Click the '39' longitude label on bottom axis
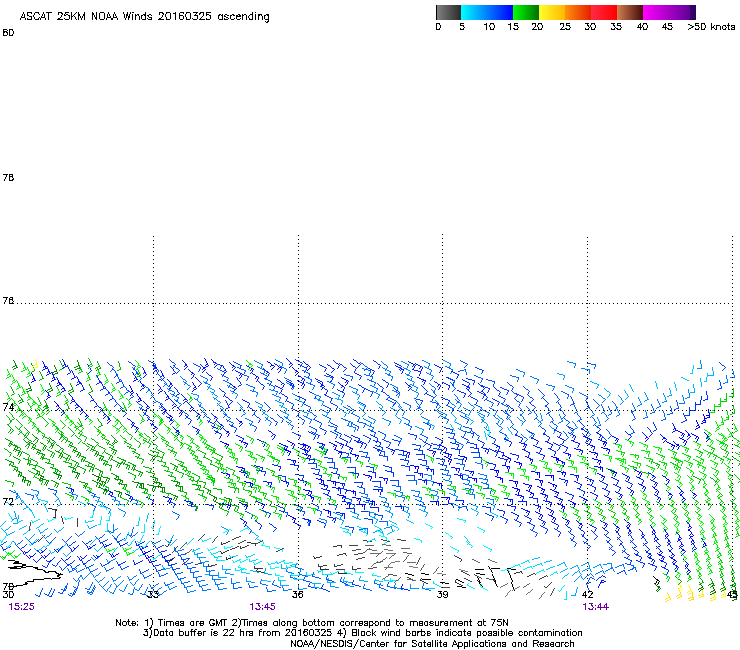Image resolution: width=740 pixels, height=650 pixels. pos(442,594)
